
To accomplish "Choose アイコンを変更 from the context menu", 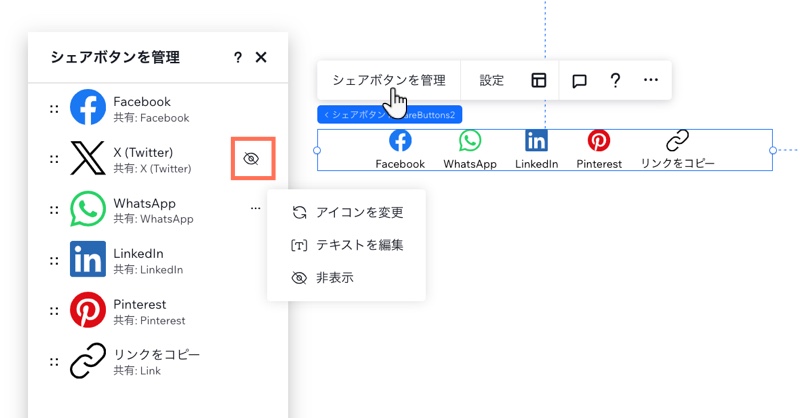I will point(347,212).
